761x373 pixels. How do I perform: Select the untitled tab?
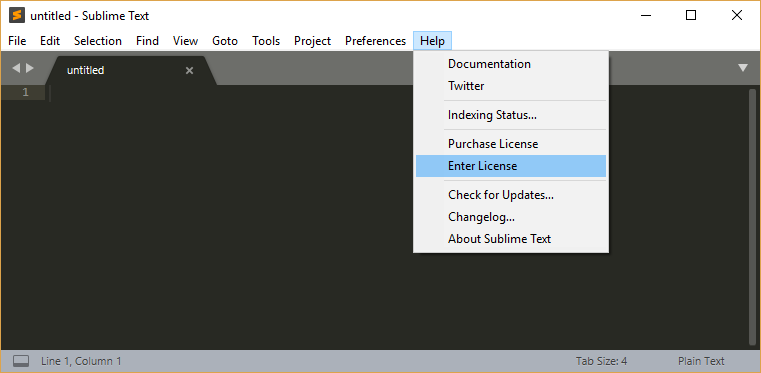pyautogui.click(x=131, y=70)
